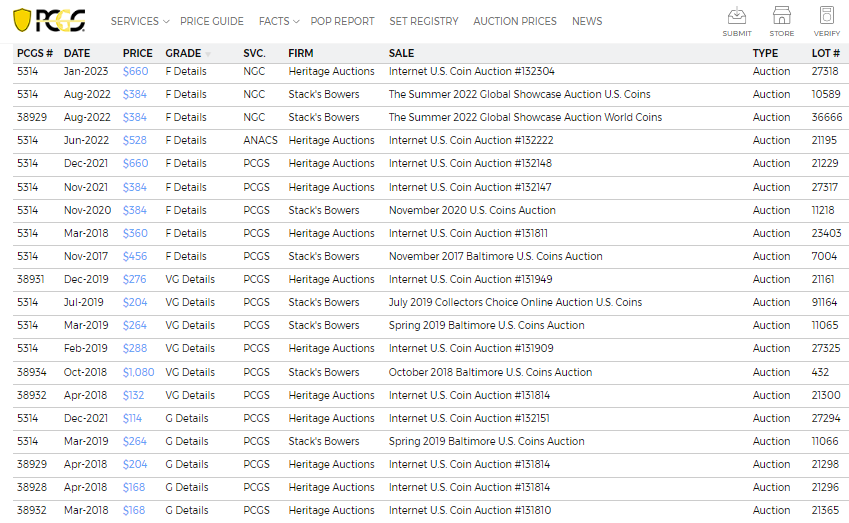Open the $660 price for lot 21229
The height and width of the screenshot is (523, 849).
[x=135, y=163]
